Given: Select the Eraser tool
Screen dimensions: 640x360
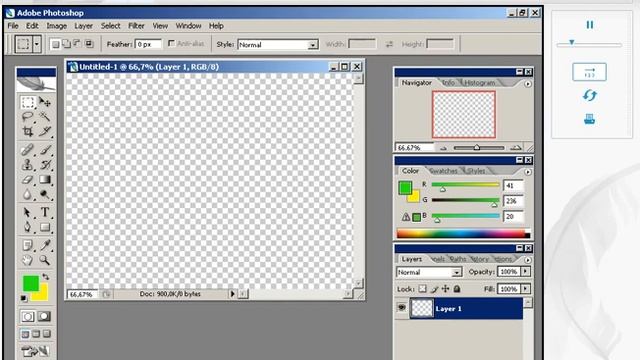Looking at the screenshot, I should click(x=28, y=180).
